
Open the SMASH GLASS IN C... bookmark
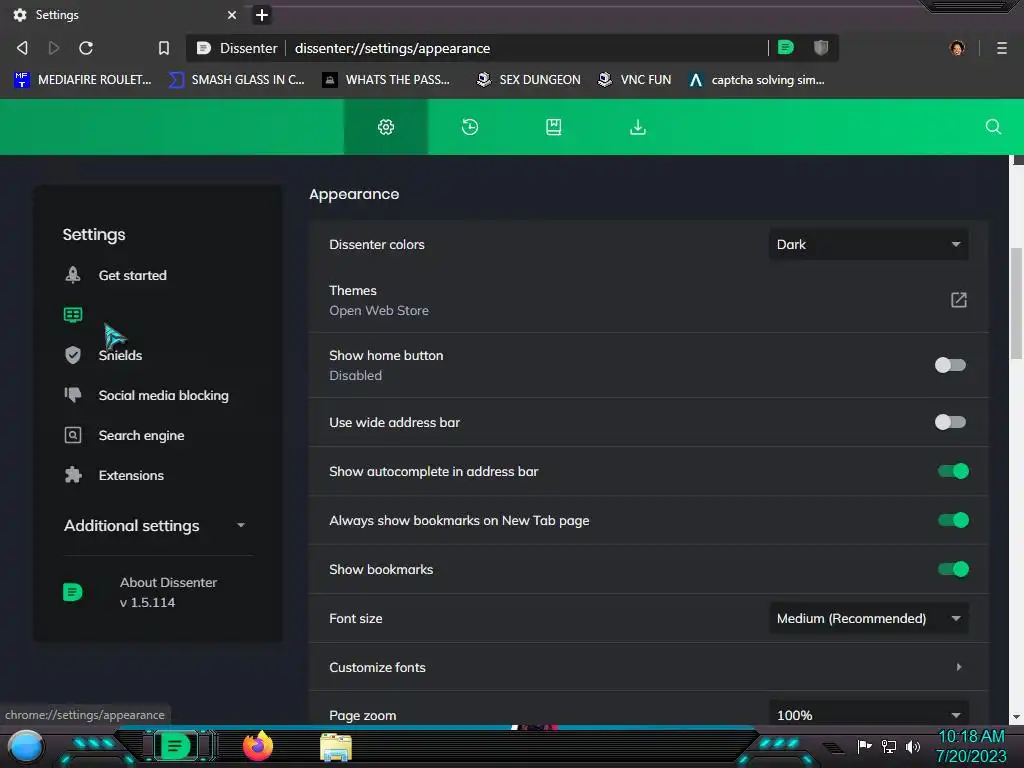click(x=236, y=80)
